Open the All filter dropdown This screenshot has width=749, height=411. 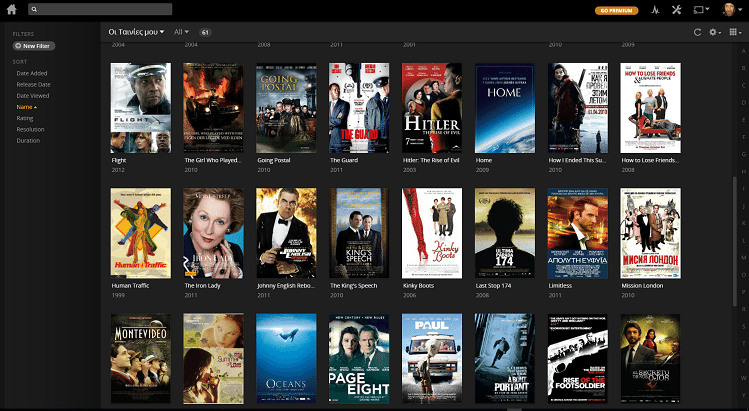pyautogui.click(x=181, y=32)
